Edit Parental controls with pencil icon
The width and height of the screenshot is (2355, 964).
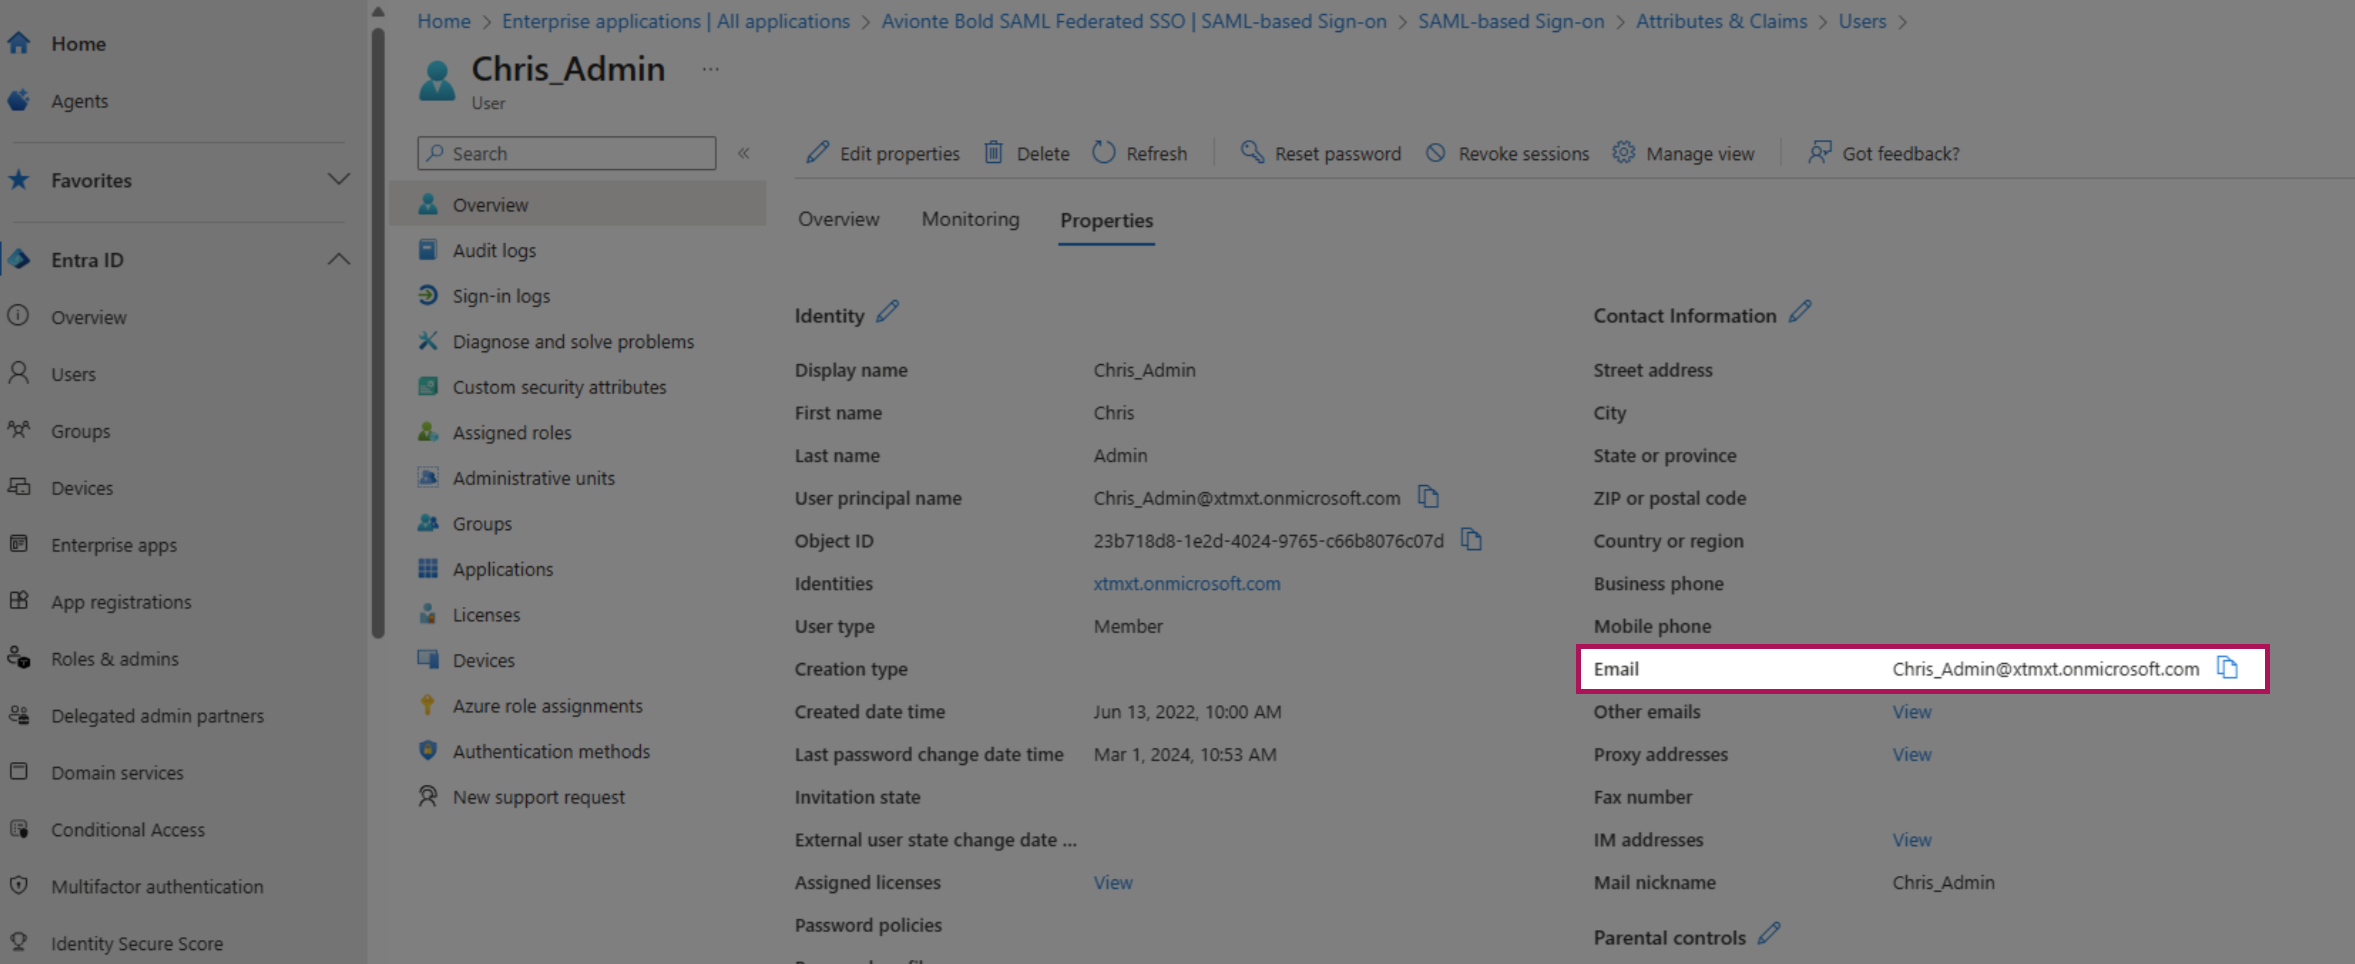click(1769, 935)
